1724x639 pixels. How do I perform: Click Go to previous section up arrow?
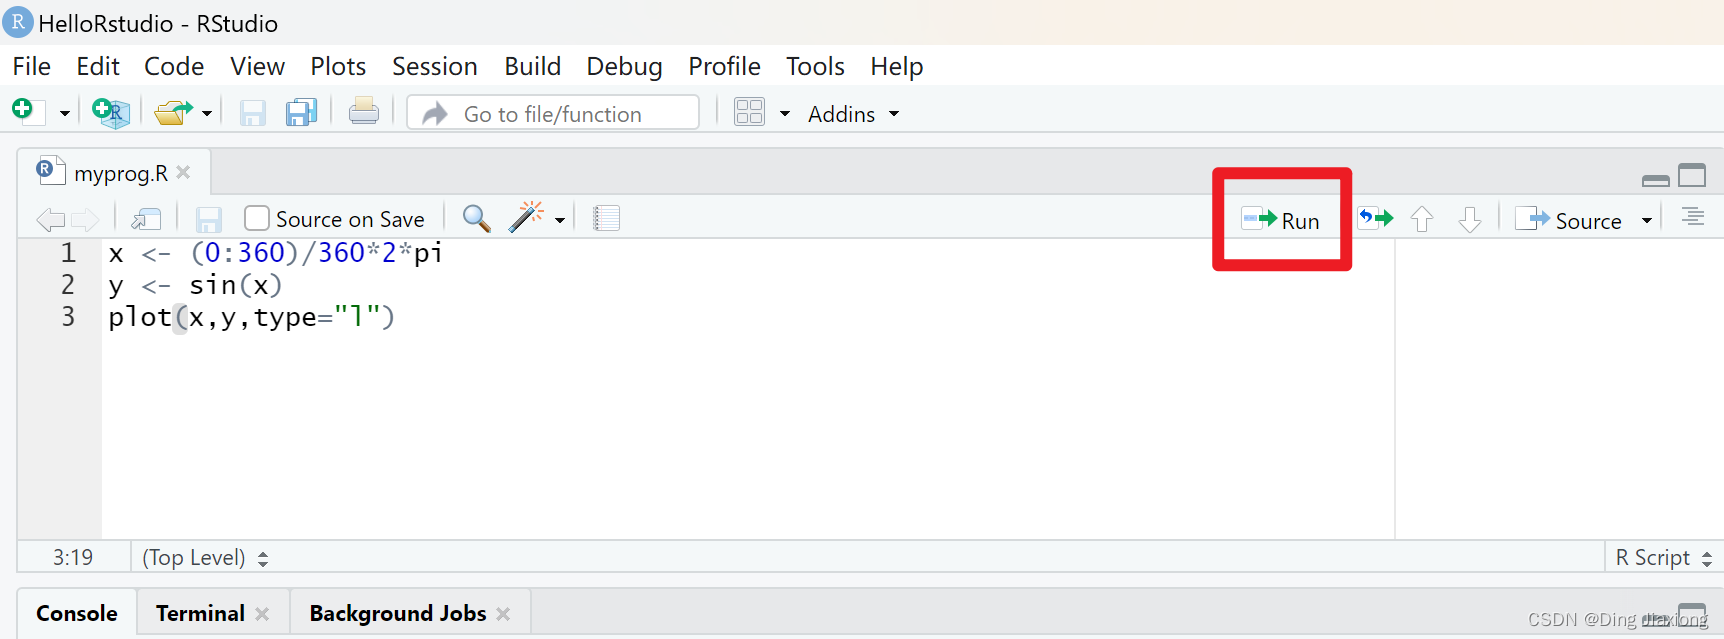click(x=1422, y=219)
